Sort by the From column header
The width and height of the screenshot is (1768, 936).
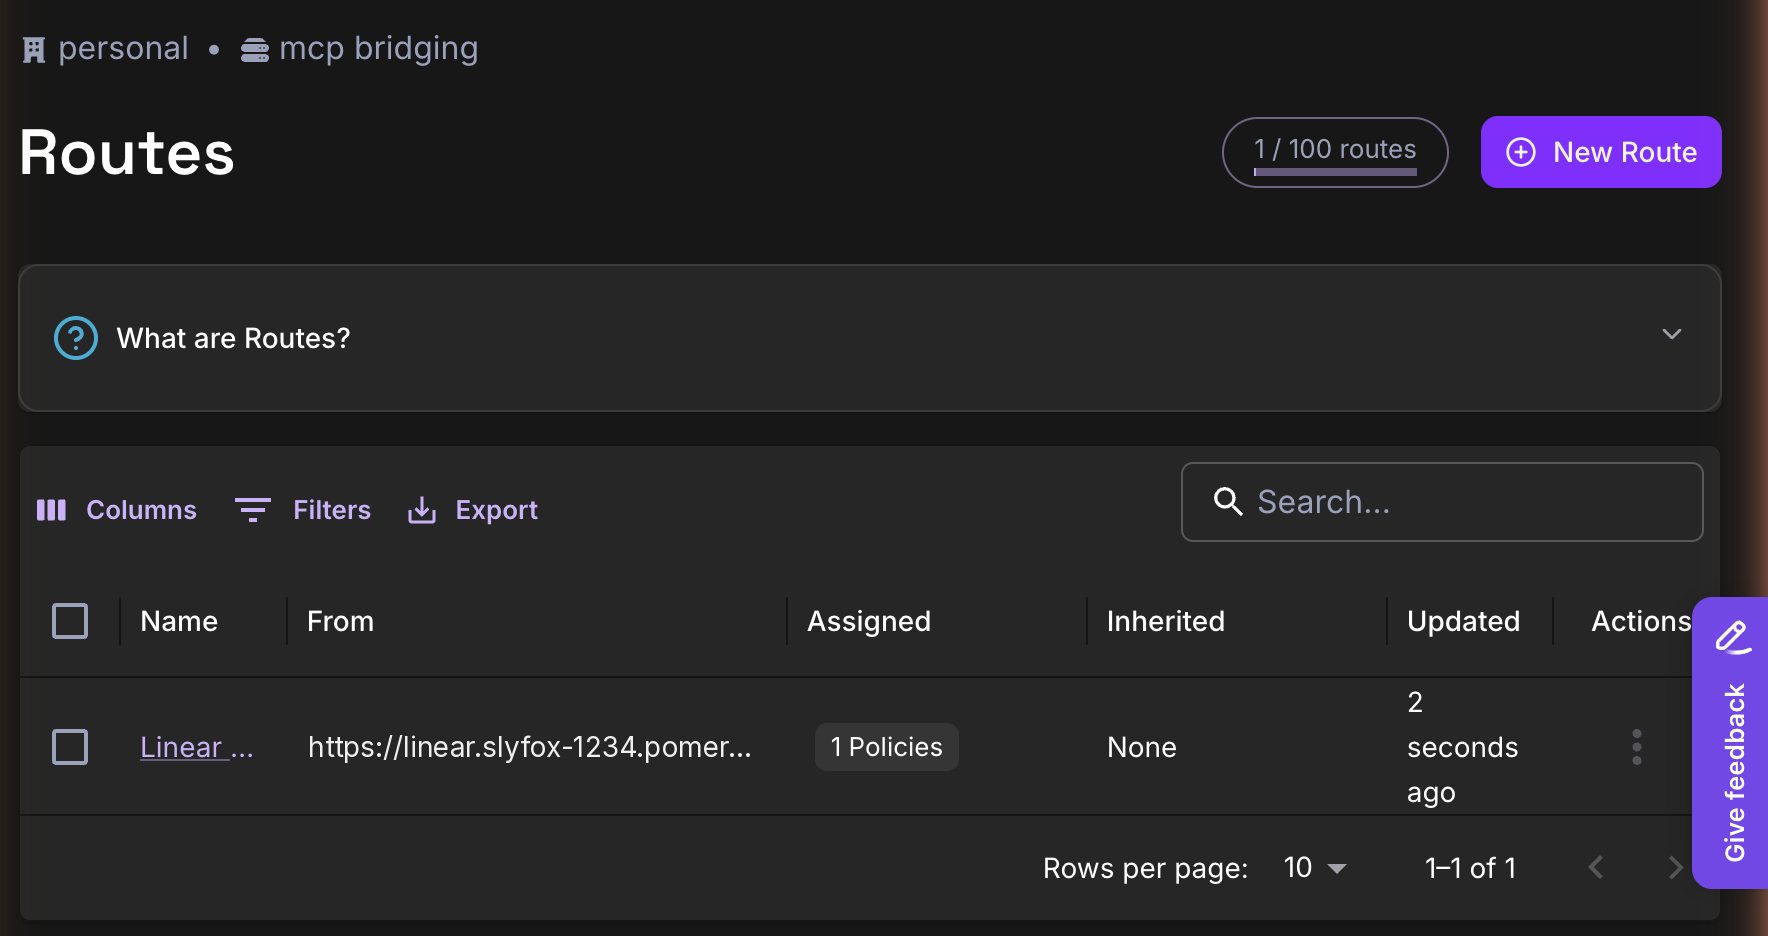pyautogui.click(x=340, y=621)
